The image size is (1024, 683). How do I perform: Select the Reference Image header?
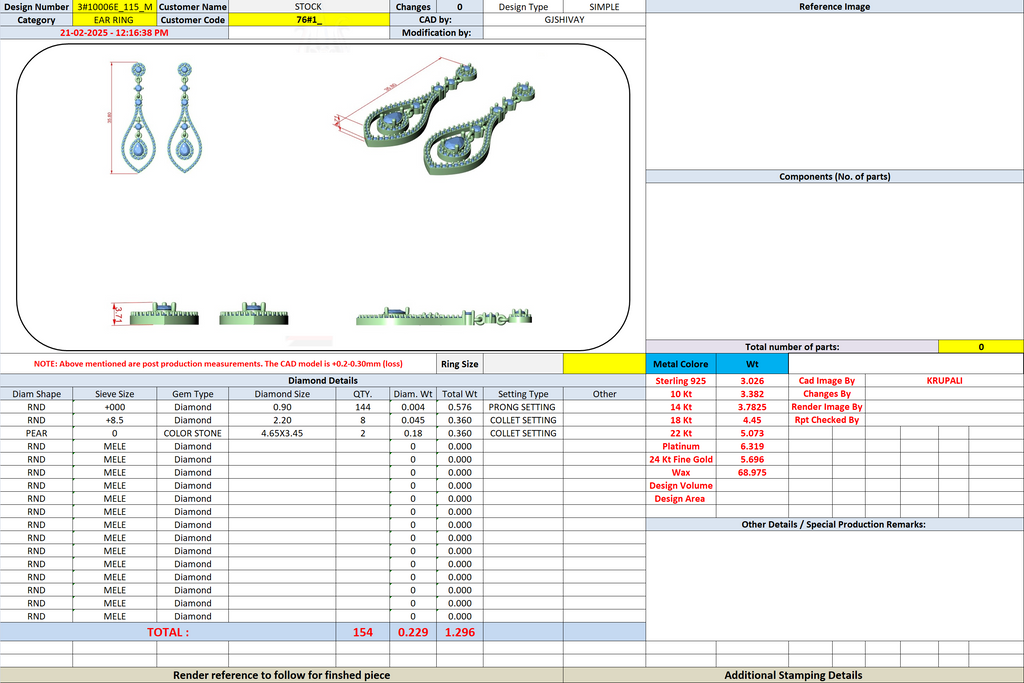point(835,7)
